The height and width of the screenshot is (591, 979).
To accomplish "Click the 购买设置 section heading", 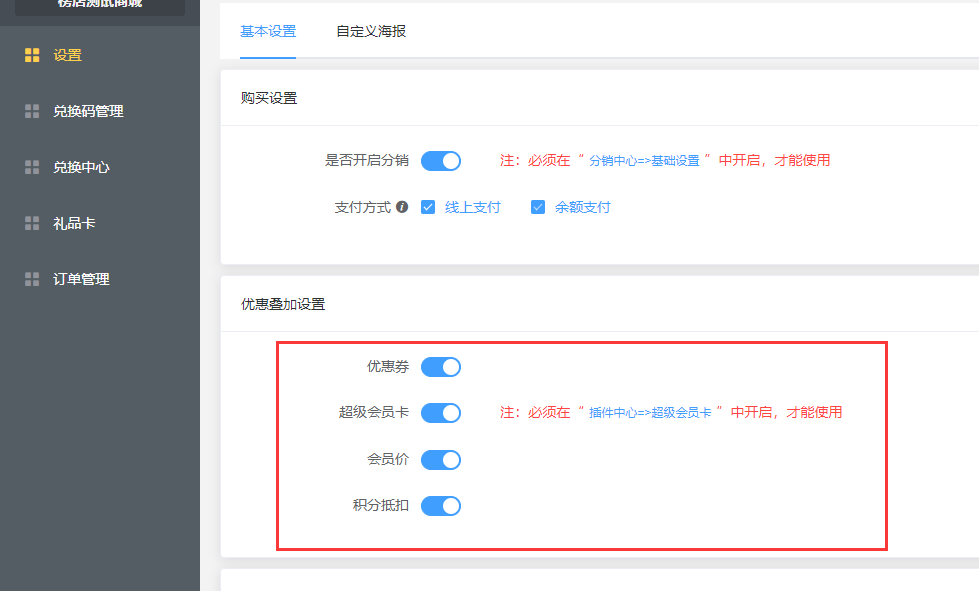I will [x=269, y=98].
